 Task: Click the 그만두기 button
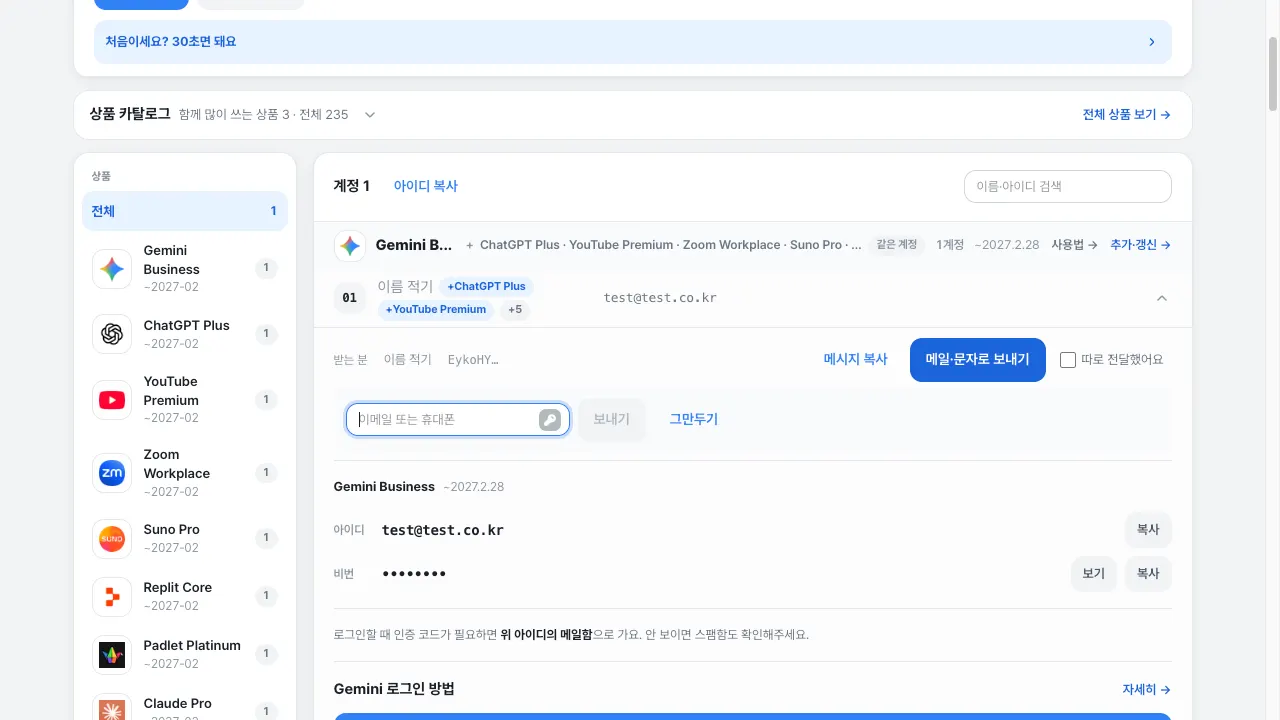pyautogui.click(x=693, y=420)
